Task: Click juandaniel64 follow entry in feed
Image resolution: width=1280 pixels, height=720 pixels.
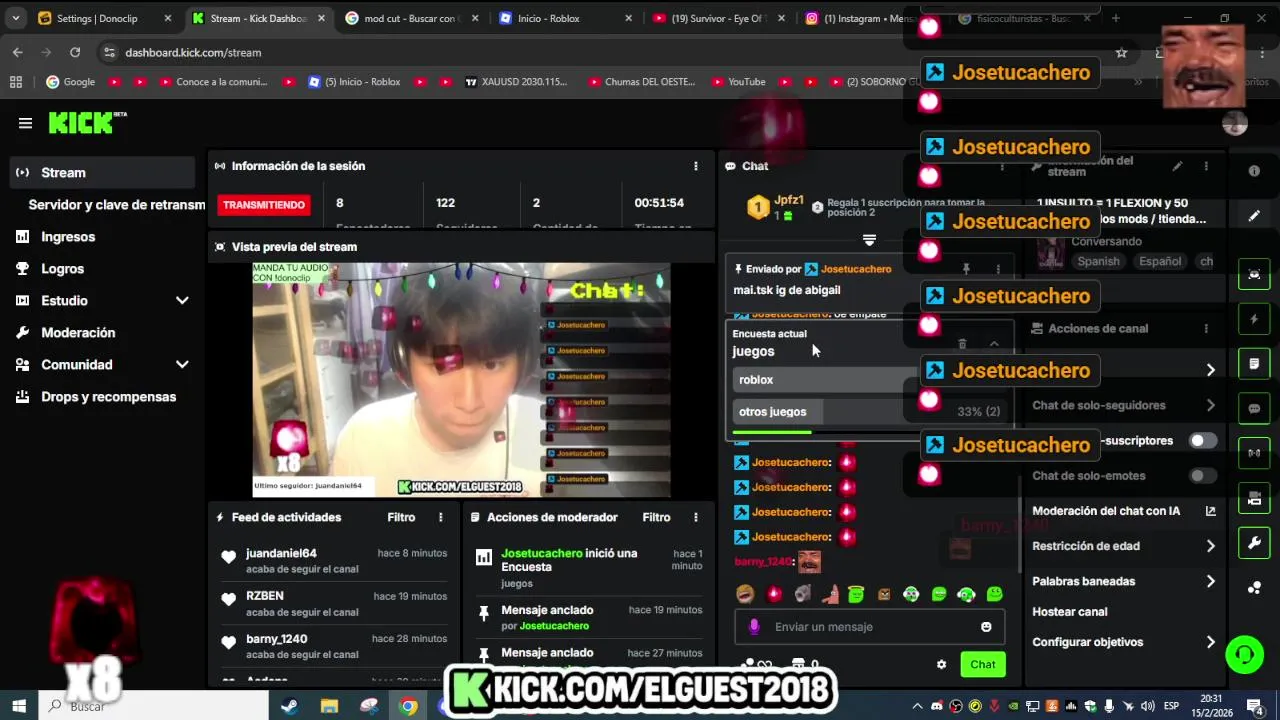Action: point(334,560)
